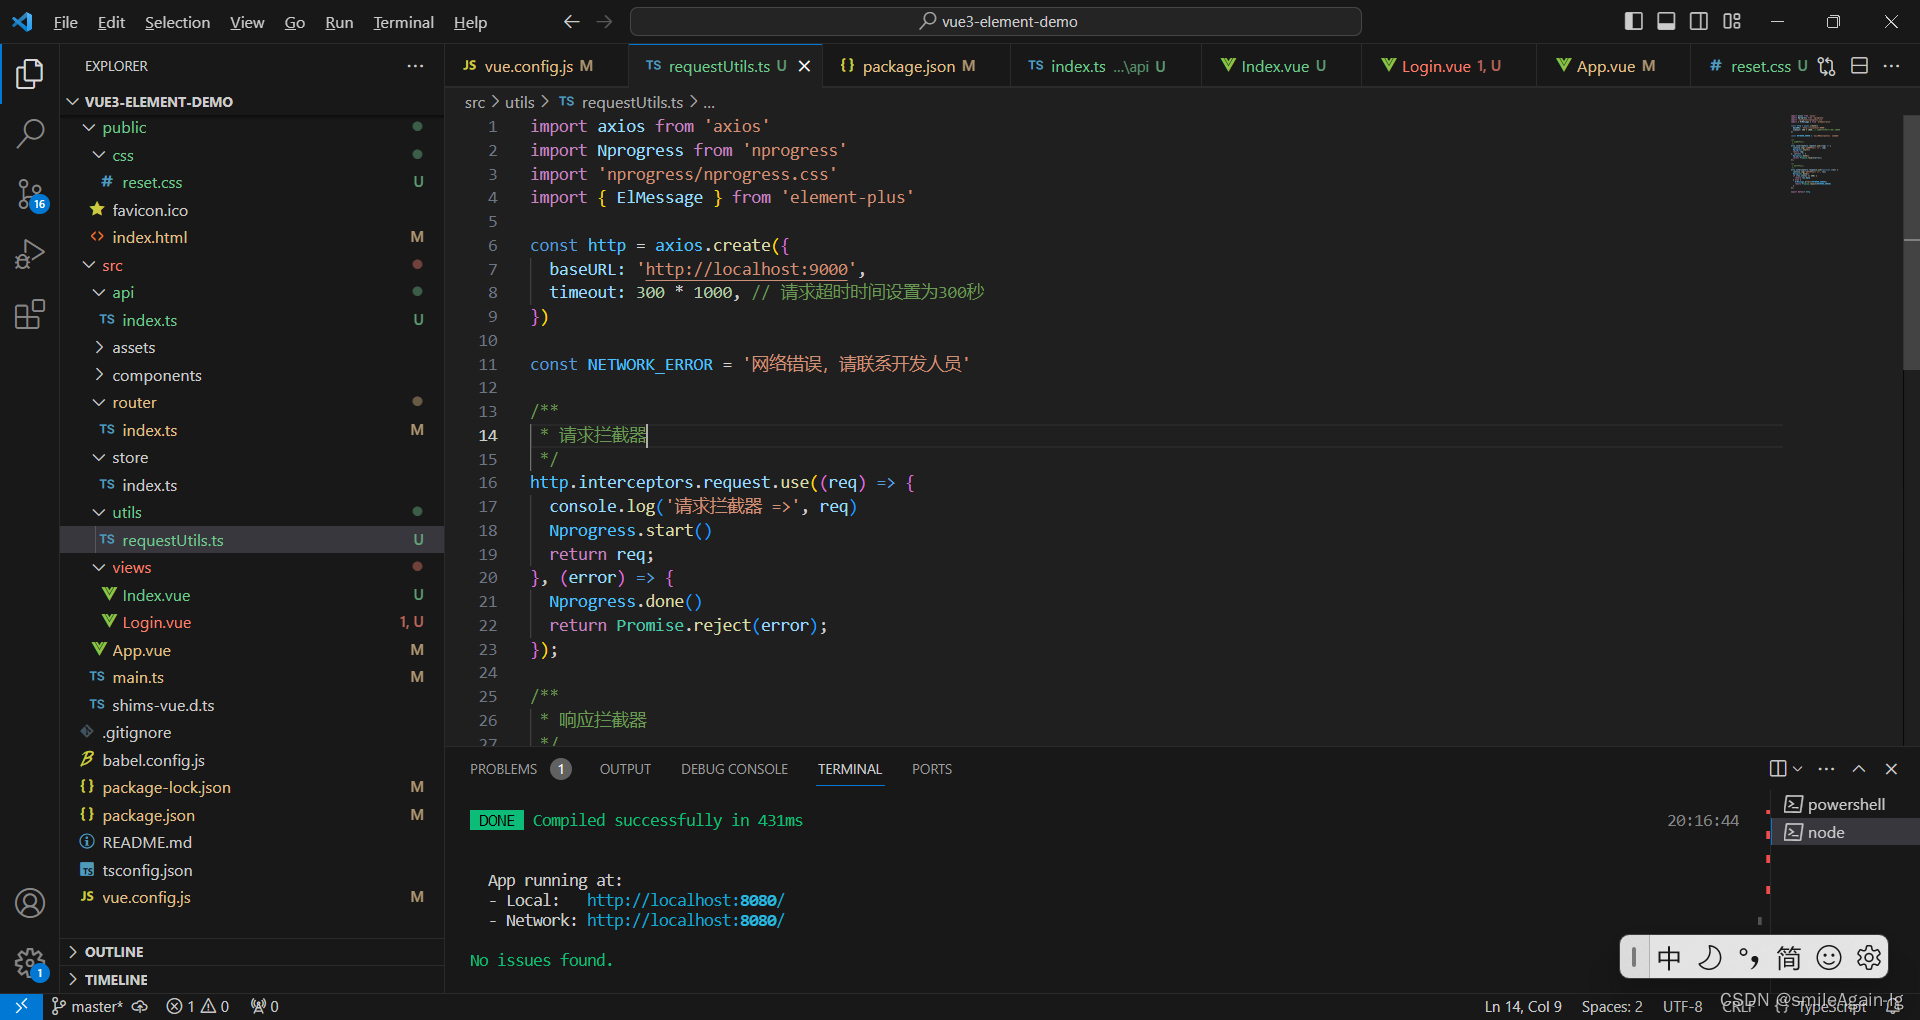Open the Source Control view
This screenshot has height=1020, width=1920.
pyautogui.click(x=30, y=194)
